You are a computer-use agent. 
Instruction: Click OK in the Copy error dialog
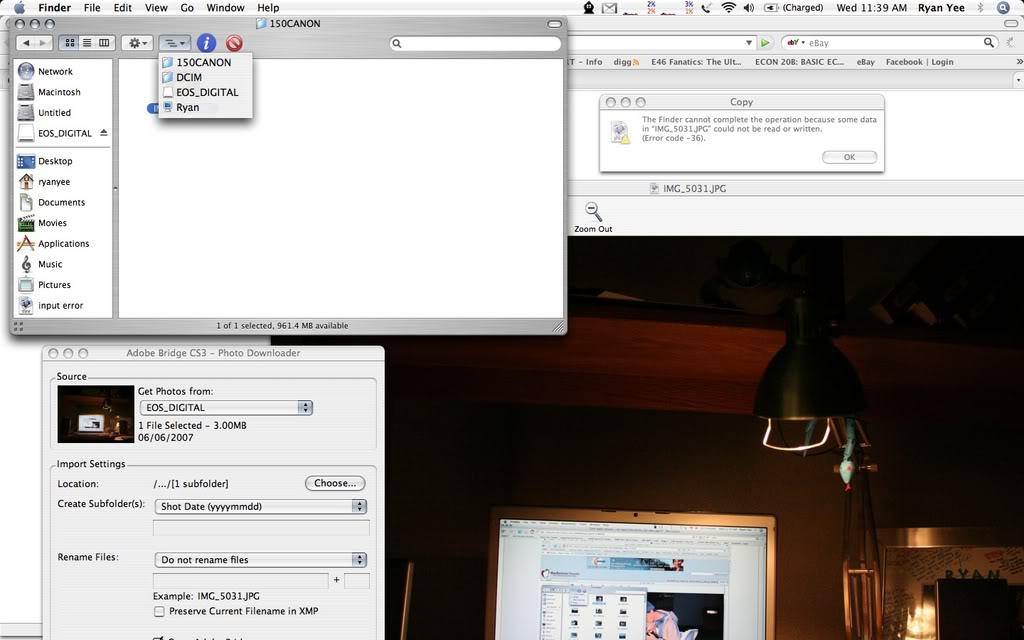pos(849,157)
